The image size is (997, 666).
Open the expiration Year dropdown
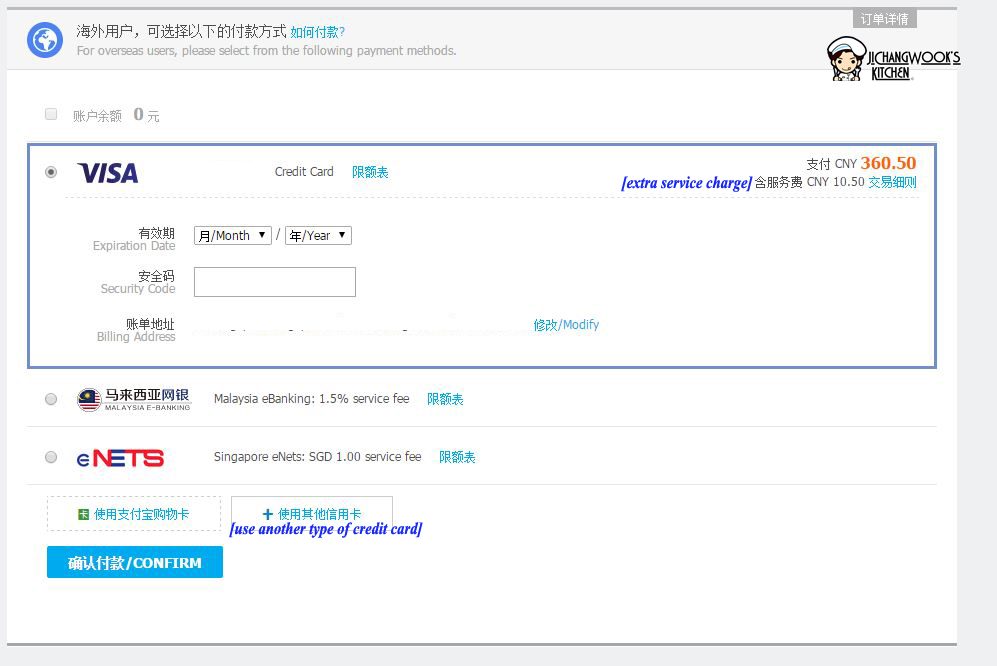[318, 236]
